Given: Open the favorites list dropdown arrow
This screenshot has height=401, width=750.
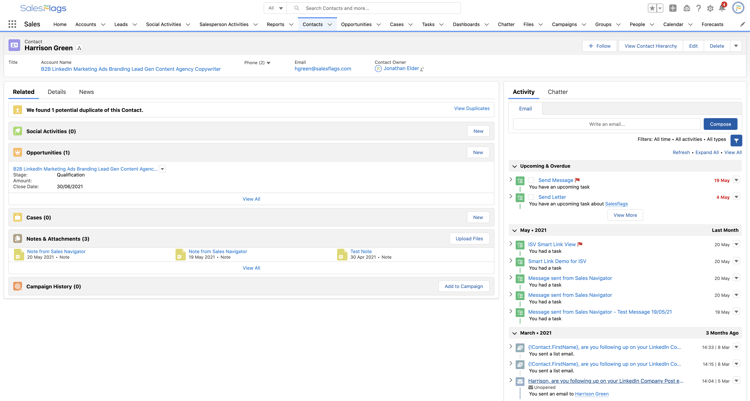Looking at the screenshot, I should click(660, 8).
